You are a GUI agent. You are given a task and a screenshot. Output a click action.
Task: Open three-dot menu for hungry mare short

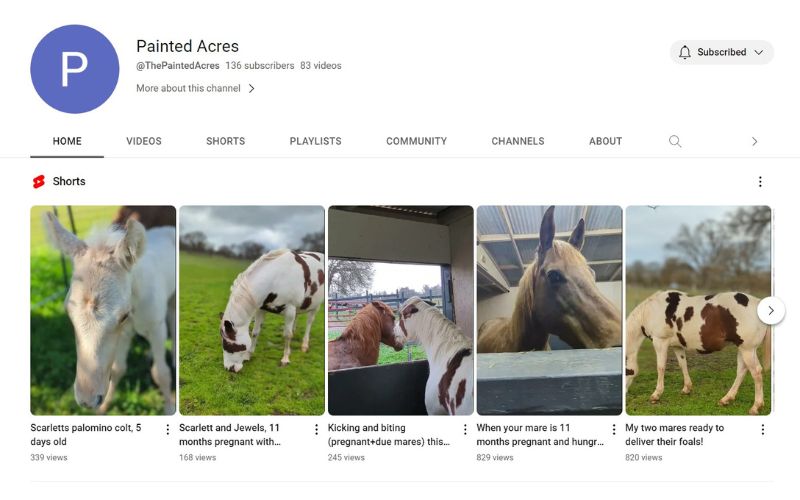point(614,430)
